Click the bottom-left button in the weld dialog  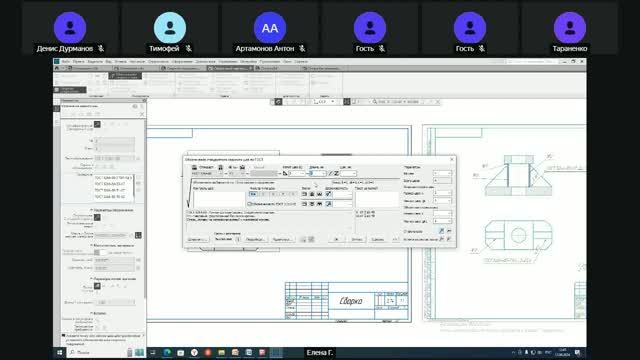[198, 239]
